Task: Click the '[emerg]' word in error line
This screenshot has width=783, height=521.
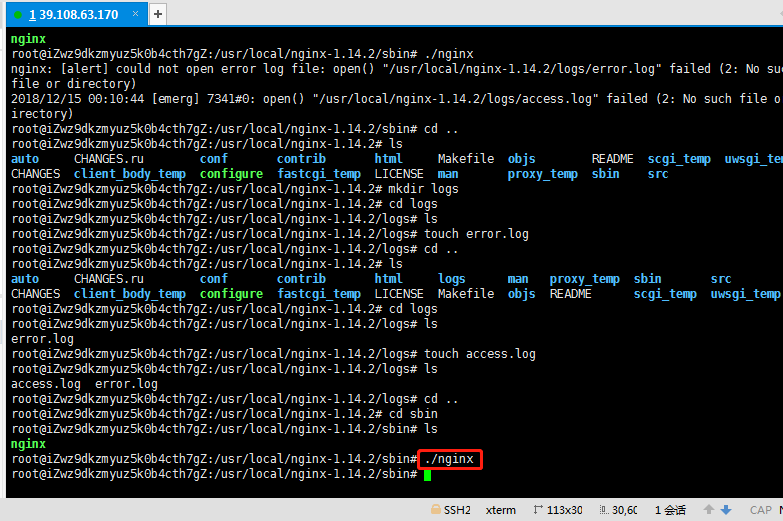Action: [175, 99]
